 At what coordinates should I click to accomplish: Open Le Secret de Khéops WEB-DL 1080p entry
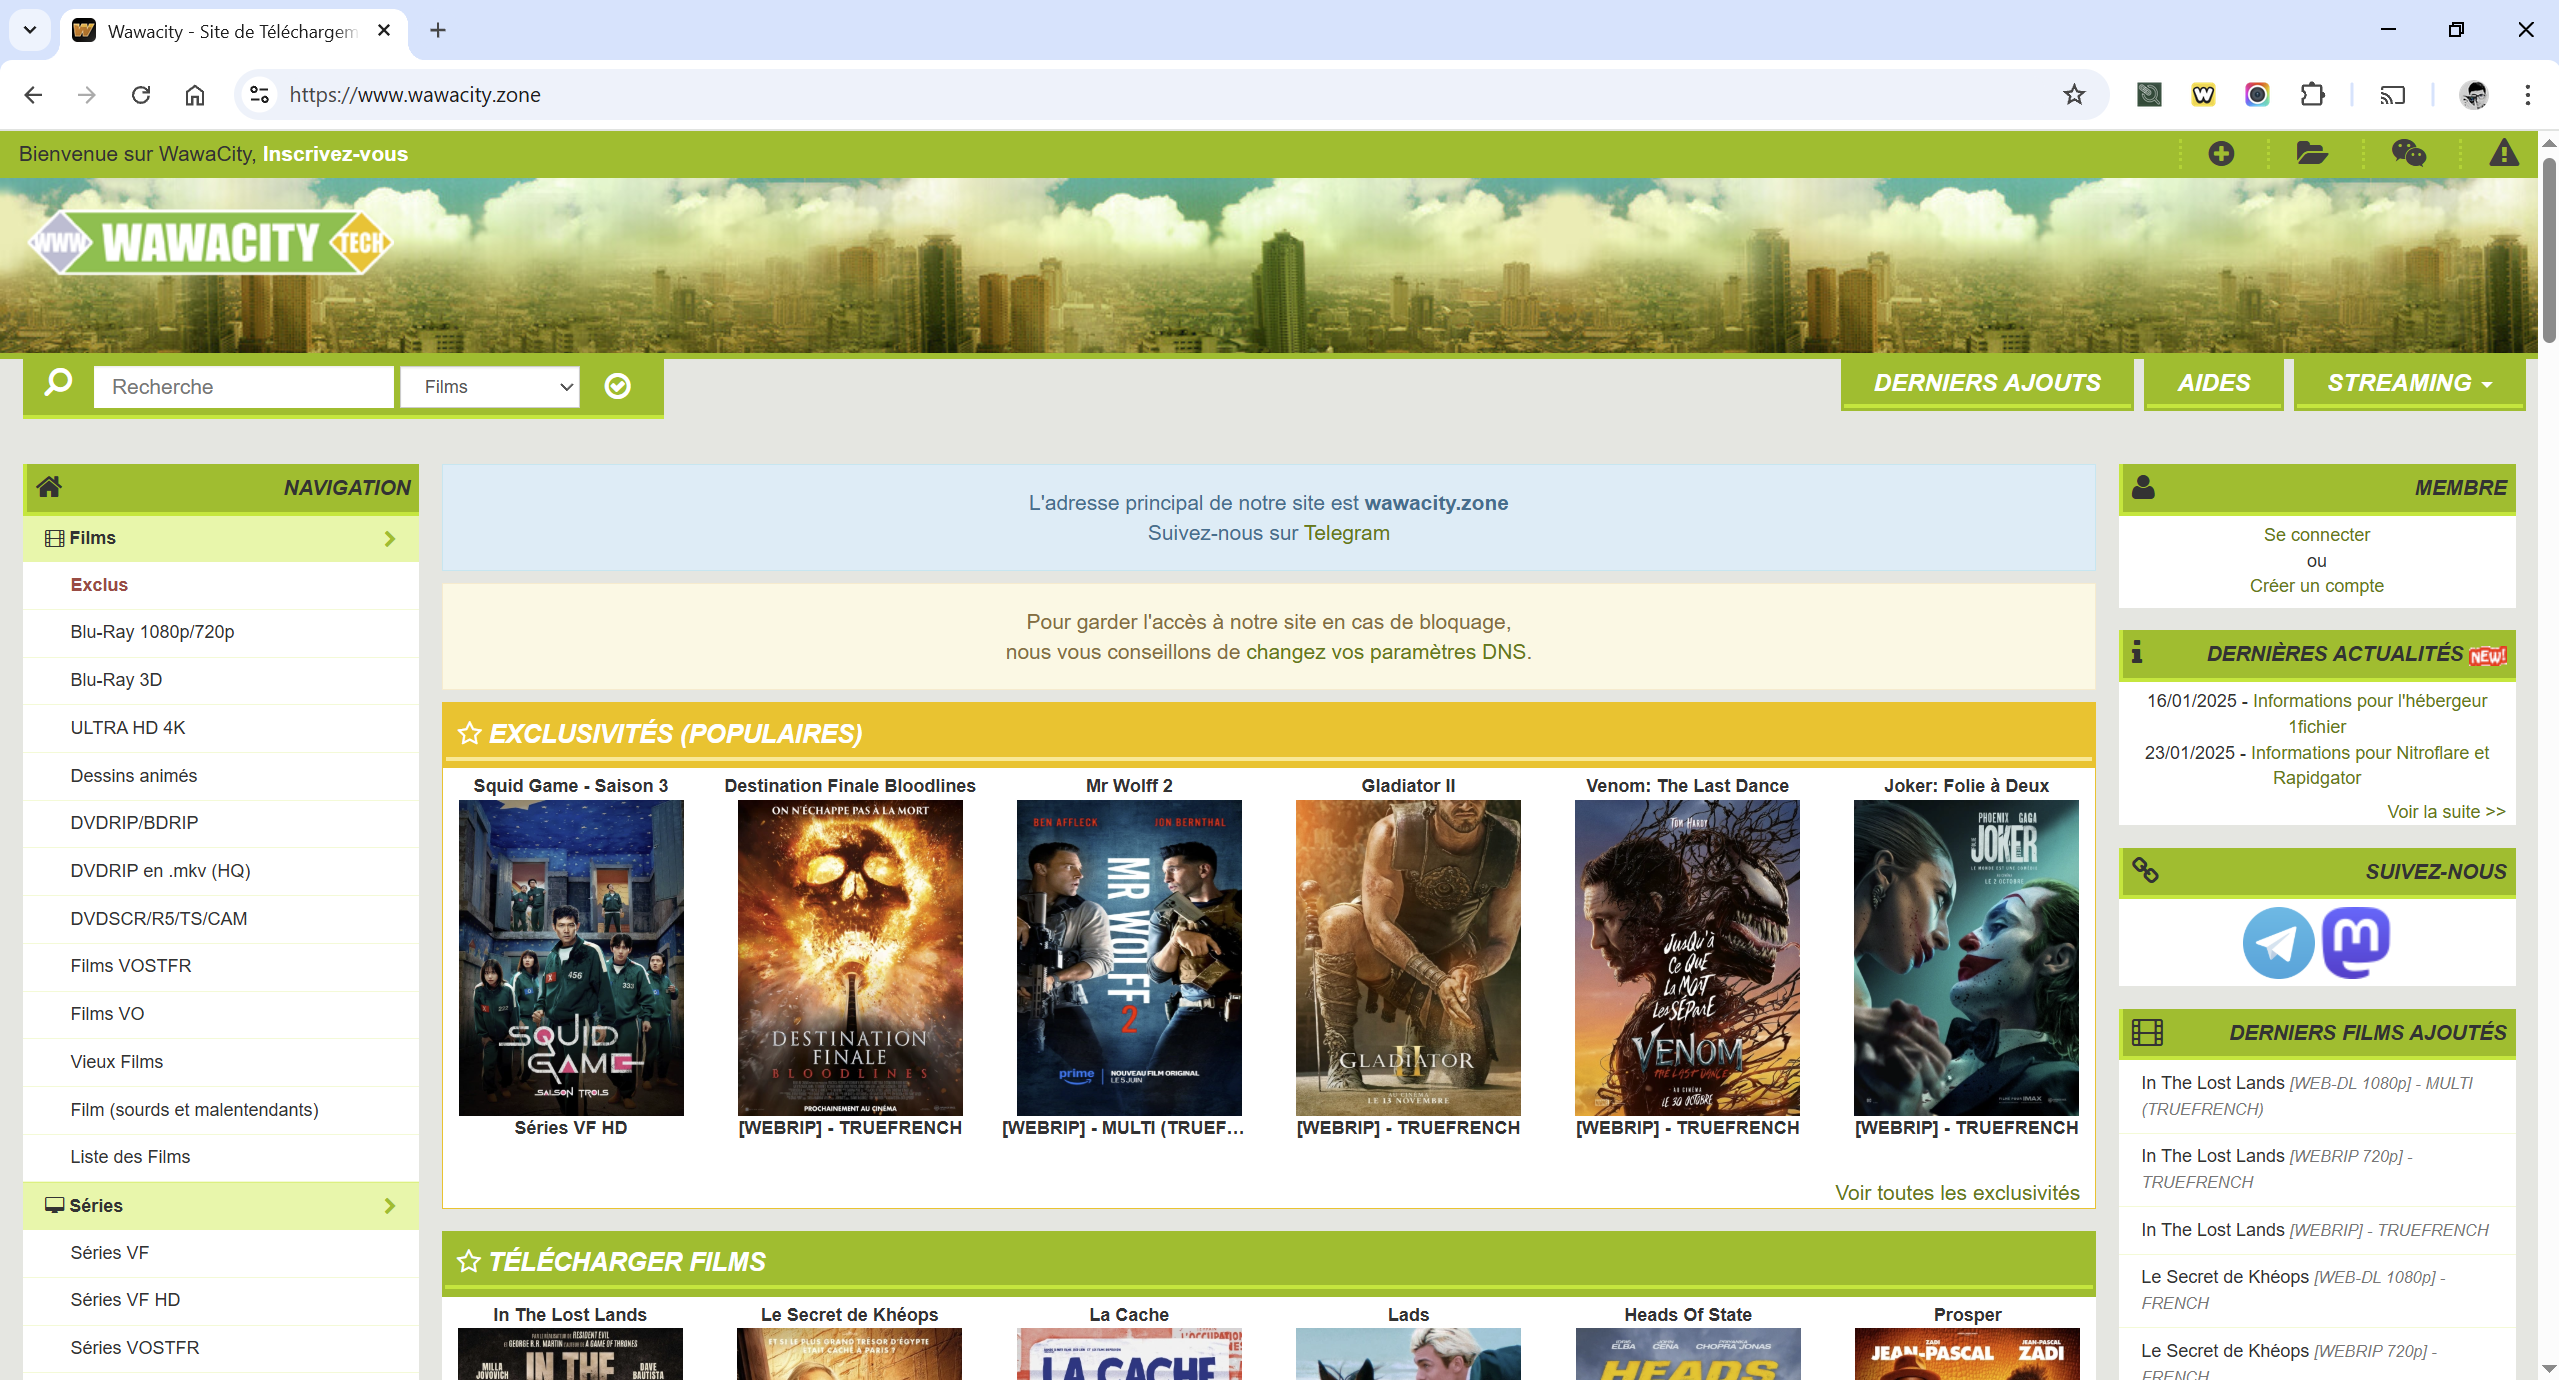coord(2292,1290)
